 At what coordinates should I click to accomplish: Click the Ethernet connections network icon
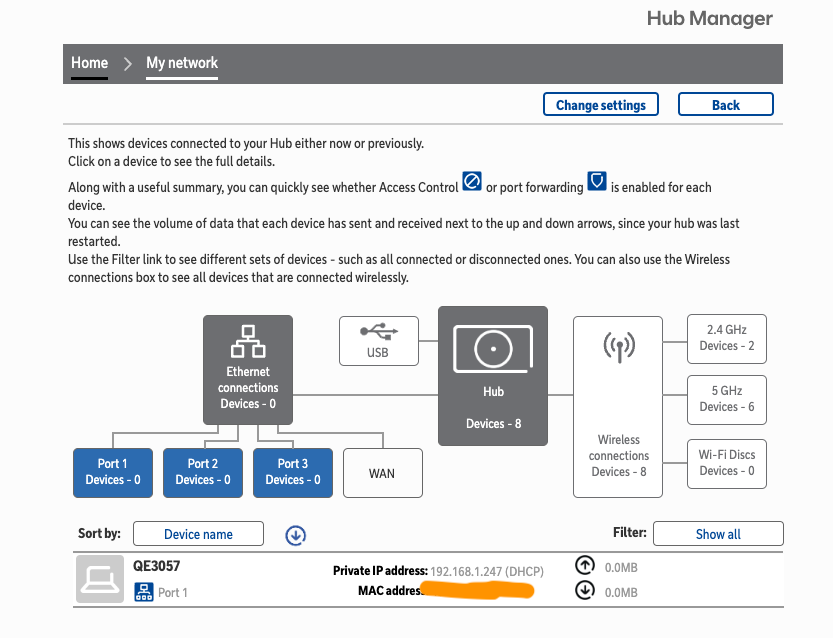coord(248,342)
